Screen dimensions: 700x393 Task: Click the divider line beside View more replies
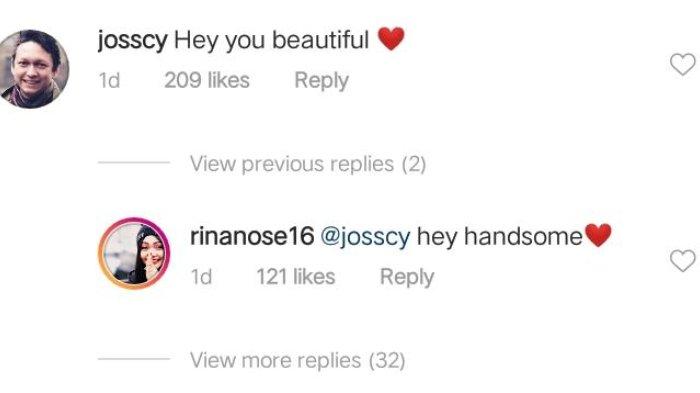(134, 359)
